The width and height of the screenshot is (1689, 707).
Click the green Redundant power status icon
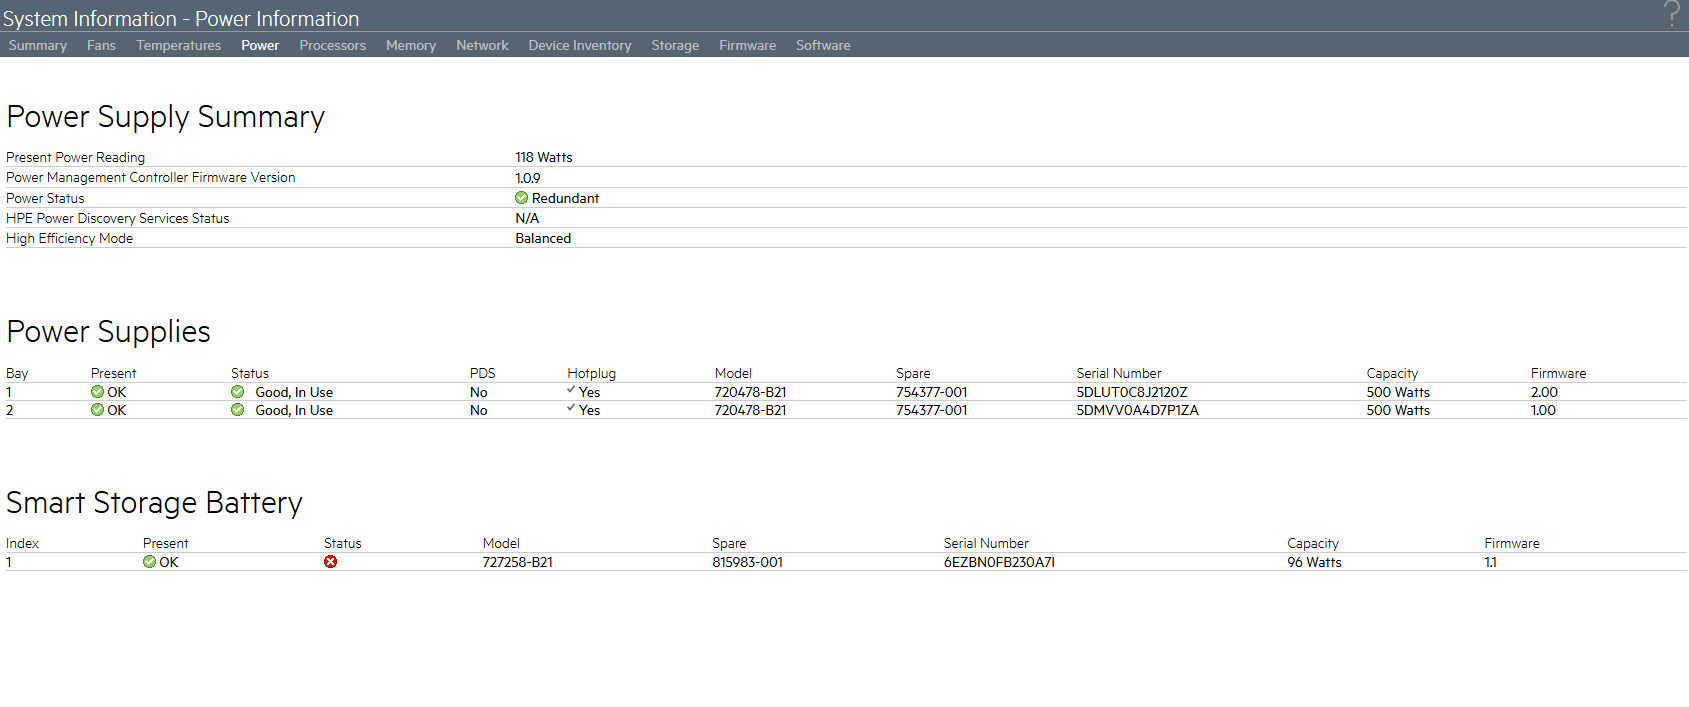[521, 198]
